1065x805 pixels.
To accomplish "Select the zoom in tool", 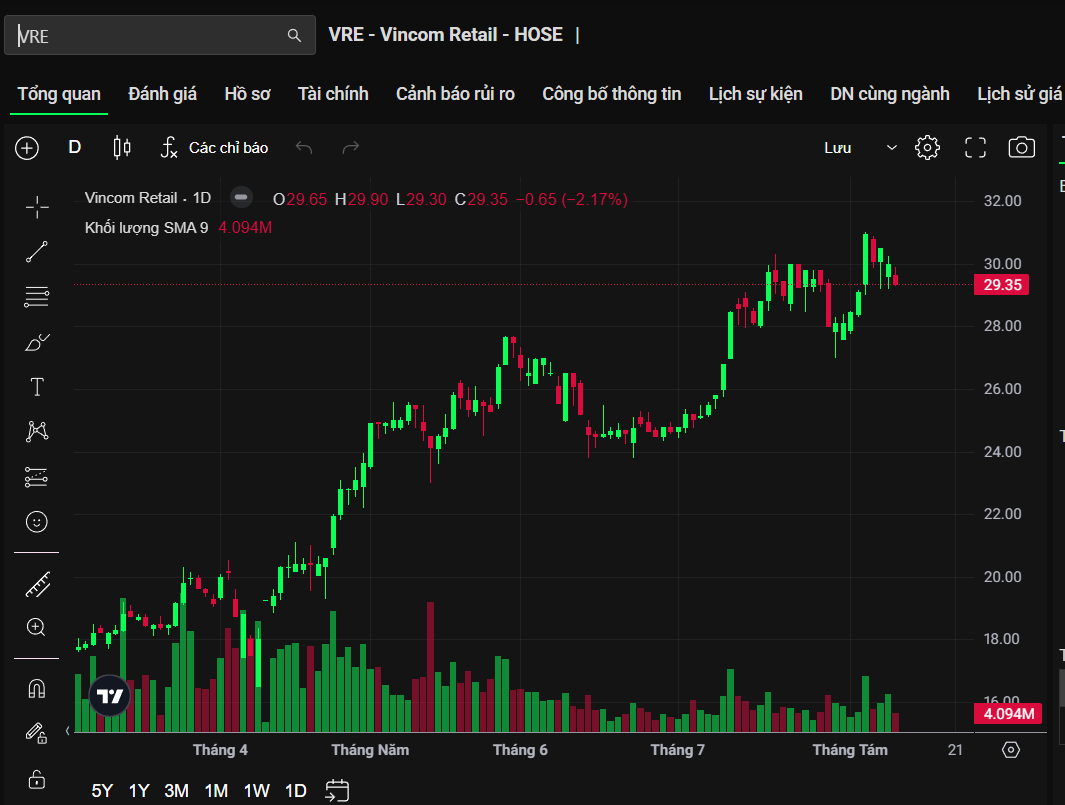I will pyautogui.click(x=37, y=627).
